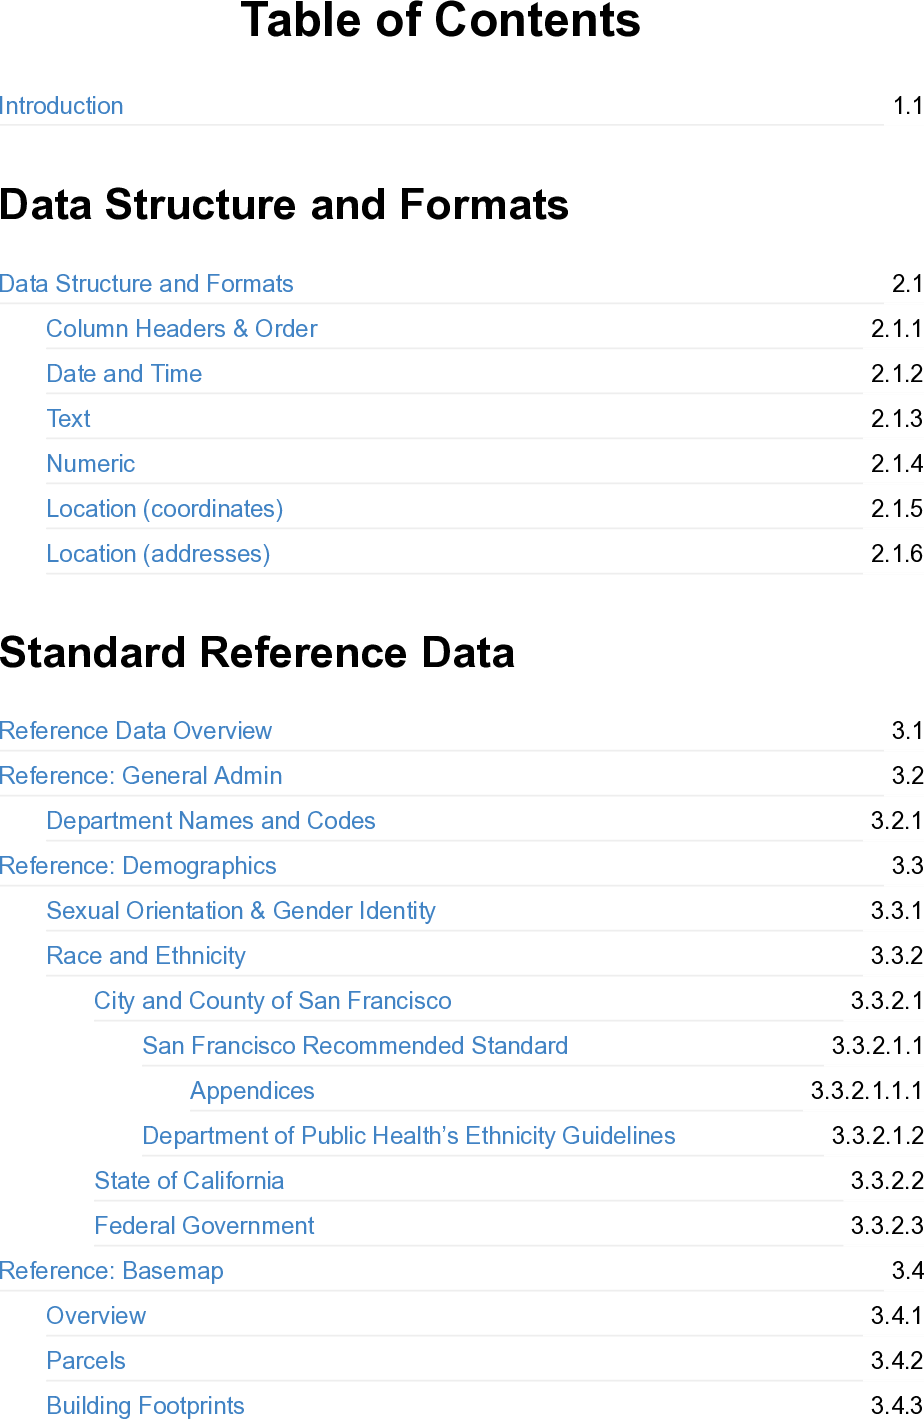924x1419 pixels.
Task: Go to Reference Data Overview
Action: click(136, 731)
